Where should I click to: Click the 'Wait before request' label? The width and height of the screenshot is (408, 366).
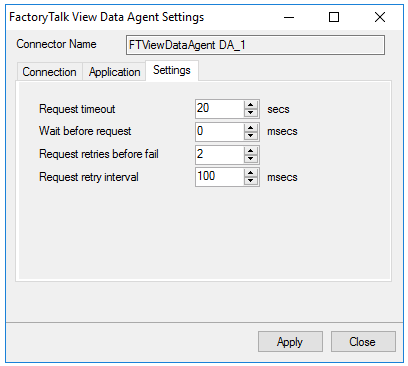coord(85,131)
